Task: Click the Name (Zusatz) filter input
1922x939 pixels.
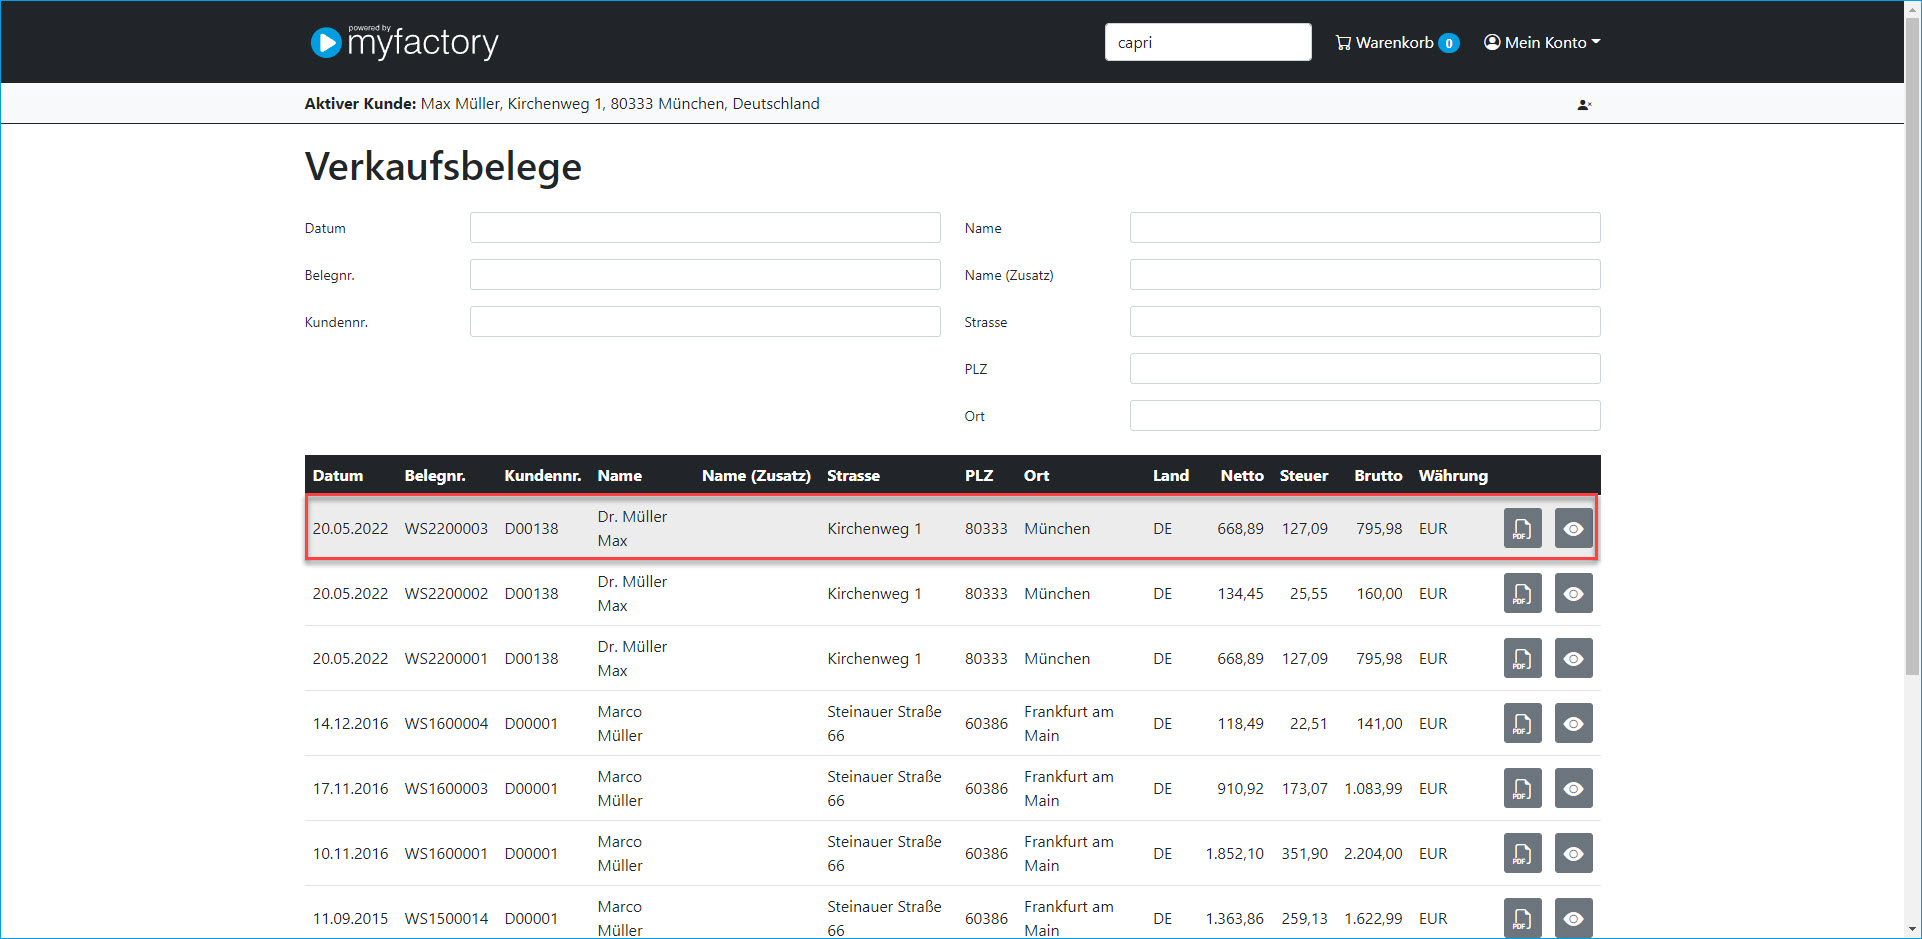Action: 1365,275
